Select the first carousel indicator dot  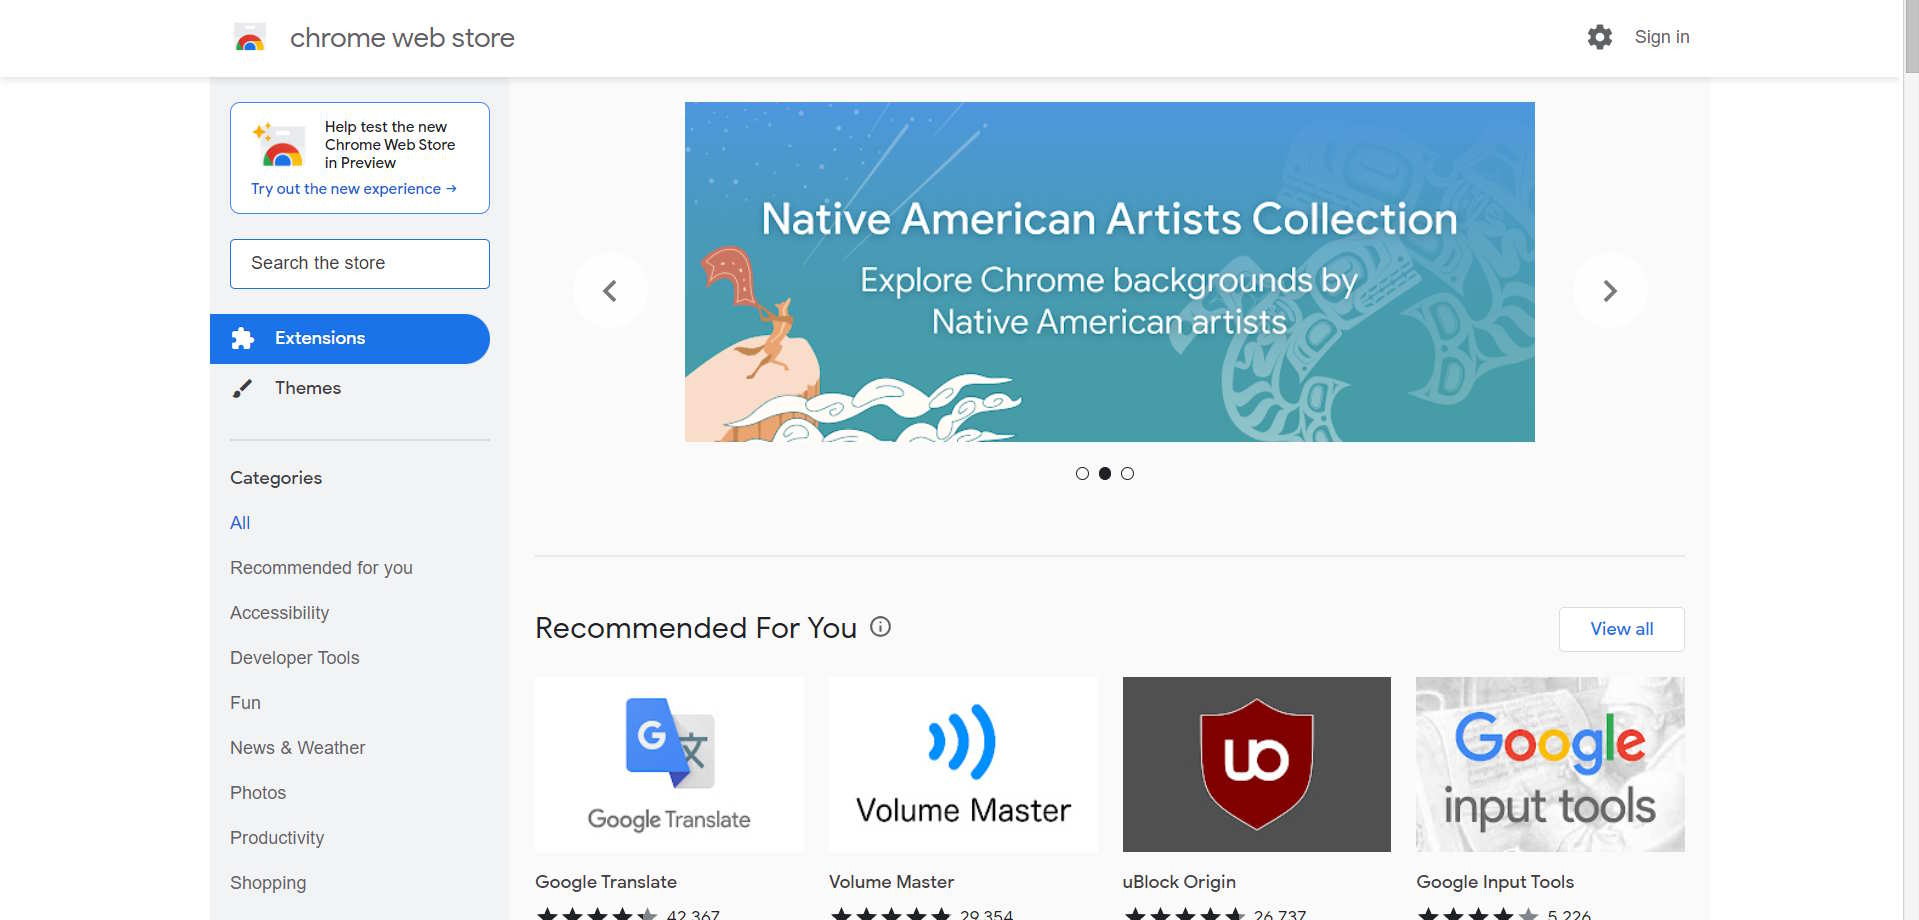point(1082,474)
